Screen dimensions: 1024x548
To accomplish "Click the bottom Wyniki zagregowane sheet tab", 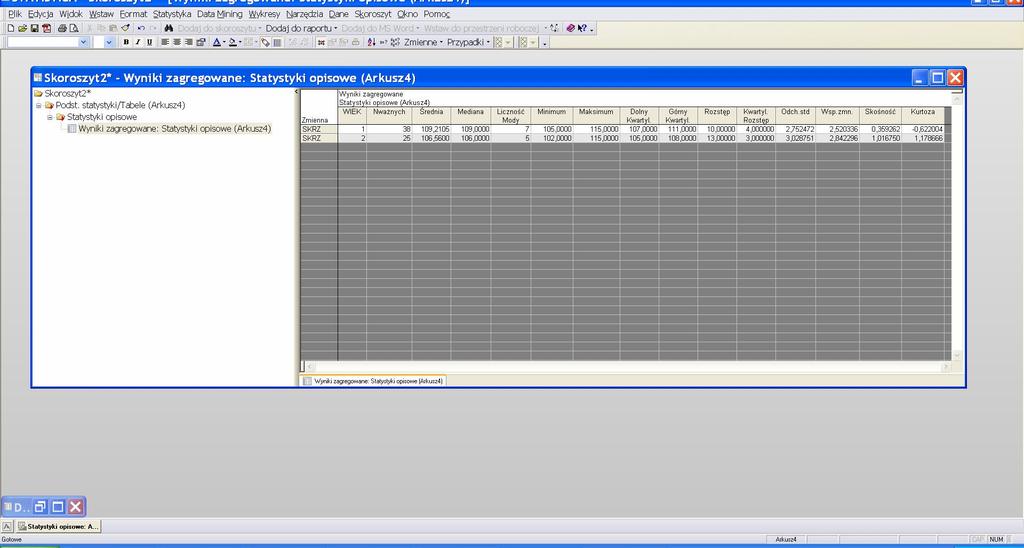I will (374, 381).
